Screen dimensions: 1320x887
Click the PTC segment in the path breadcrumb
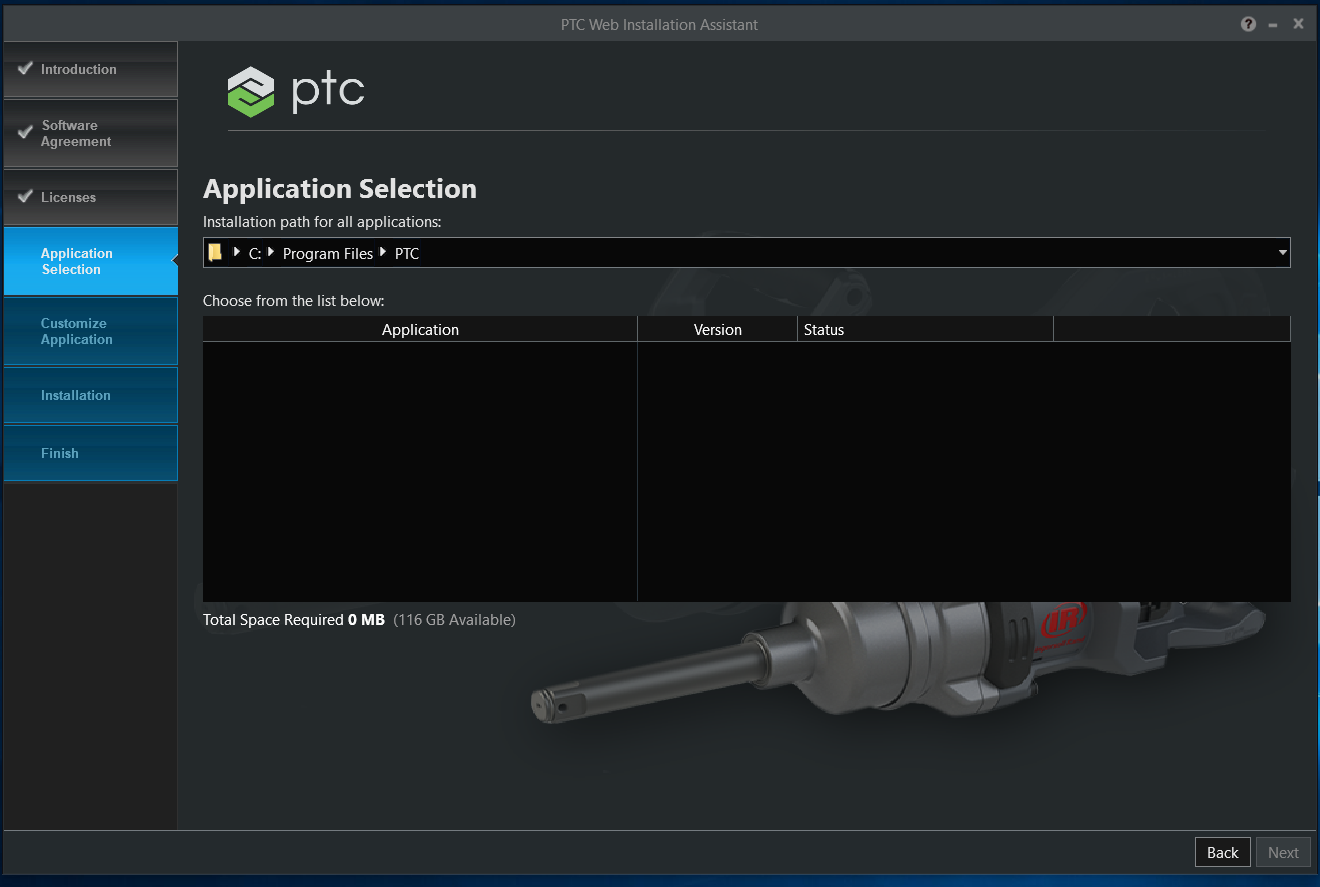pyautogui.click(x=406, y=253)
